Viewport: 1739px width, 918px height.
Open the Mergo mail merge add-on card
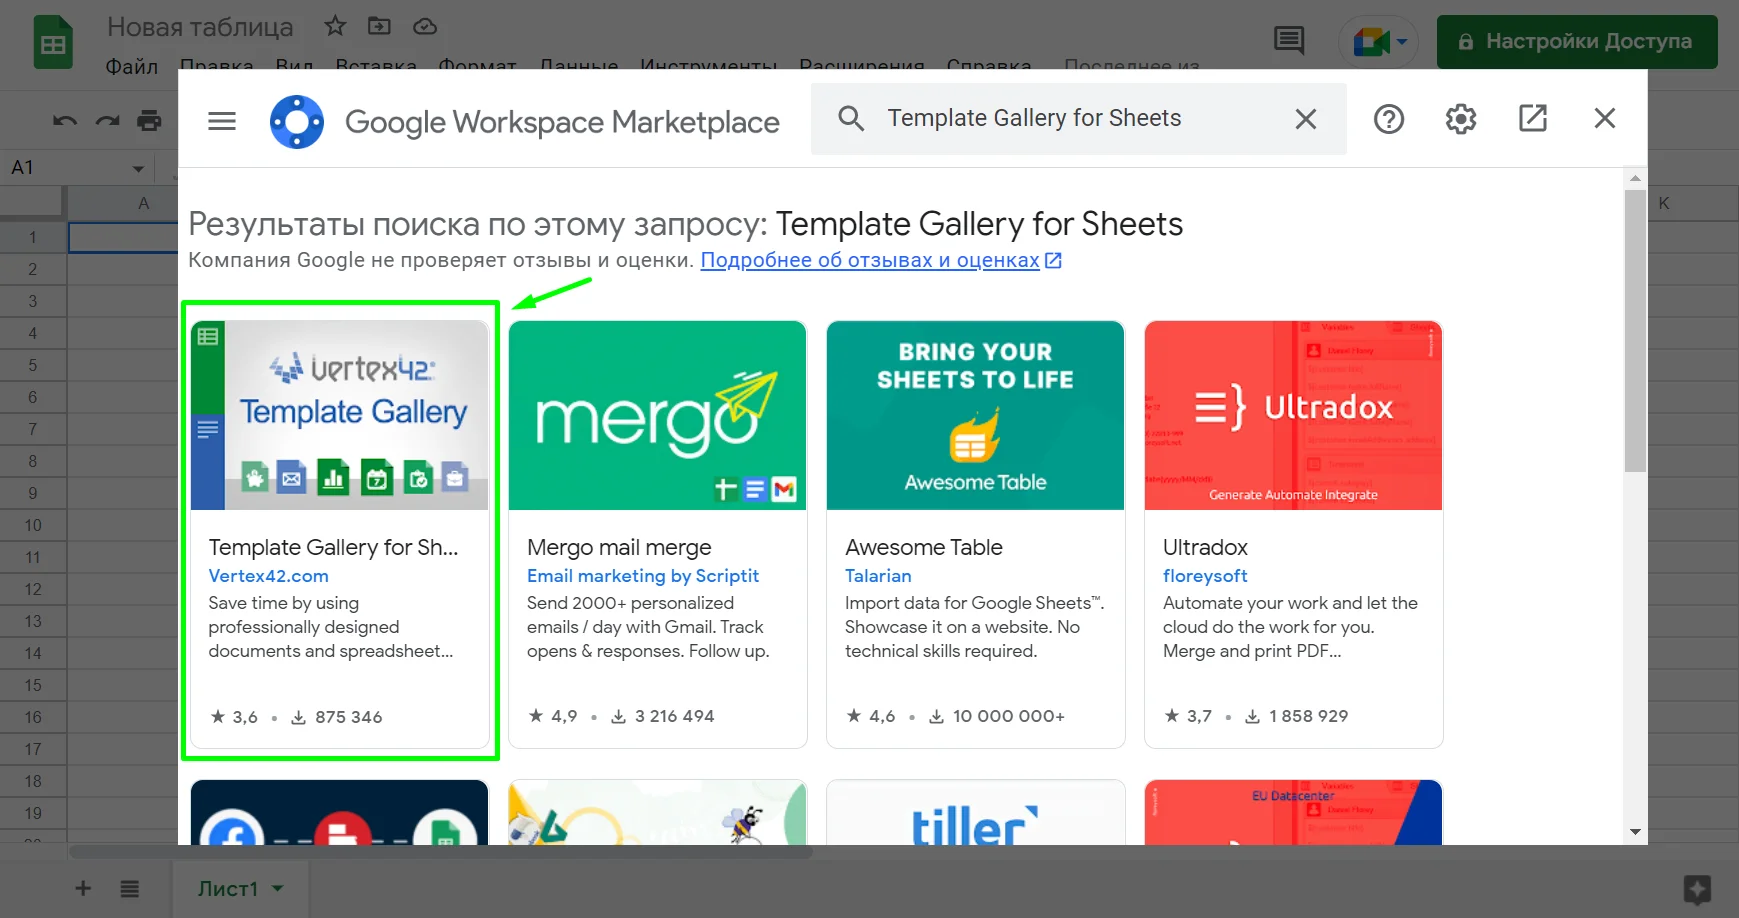coord(657,532)
